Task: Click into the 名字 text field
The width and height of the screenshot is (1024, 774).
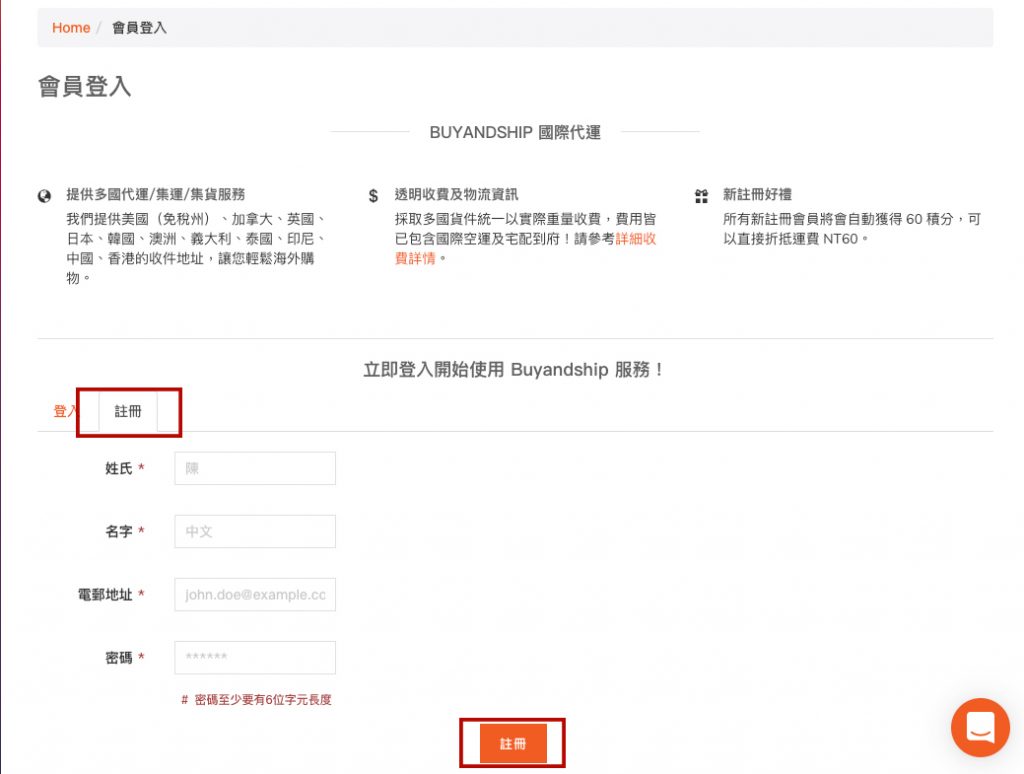Action: 255,531
